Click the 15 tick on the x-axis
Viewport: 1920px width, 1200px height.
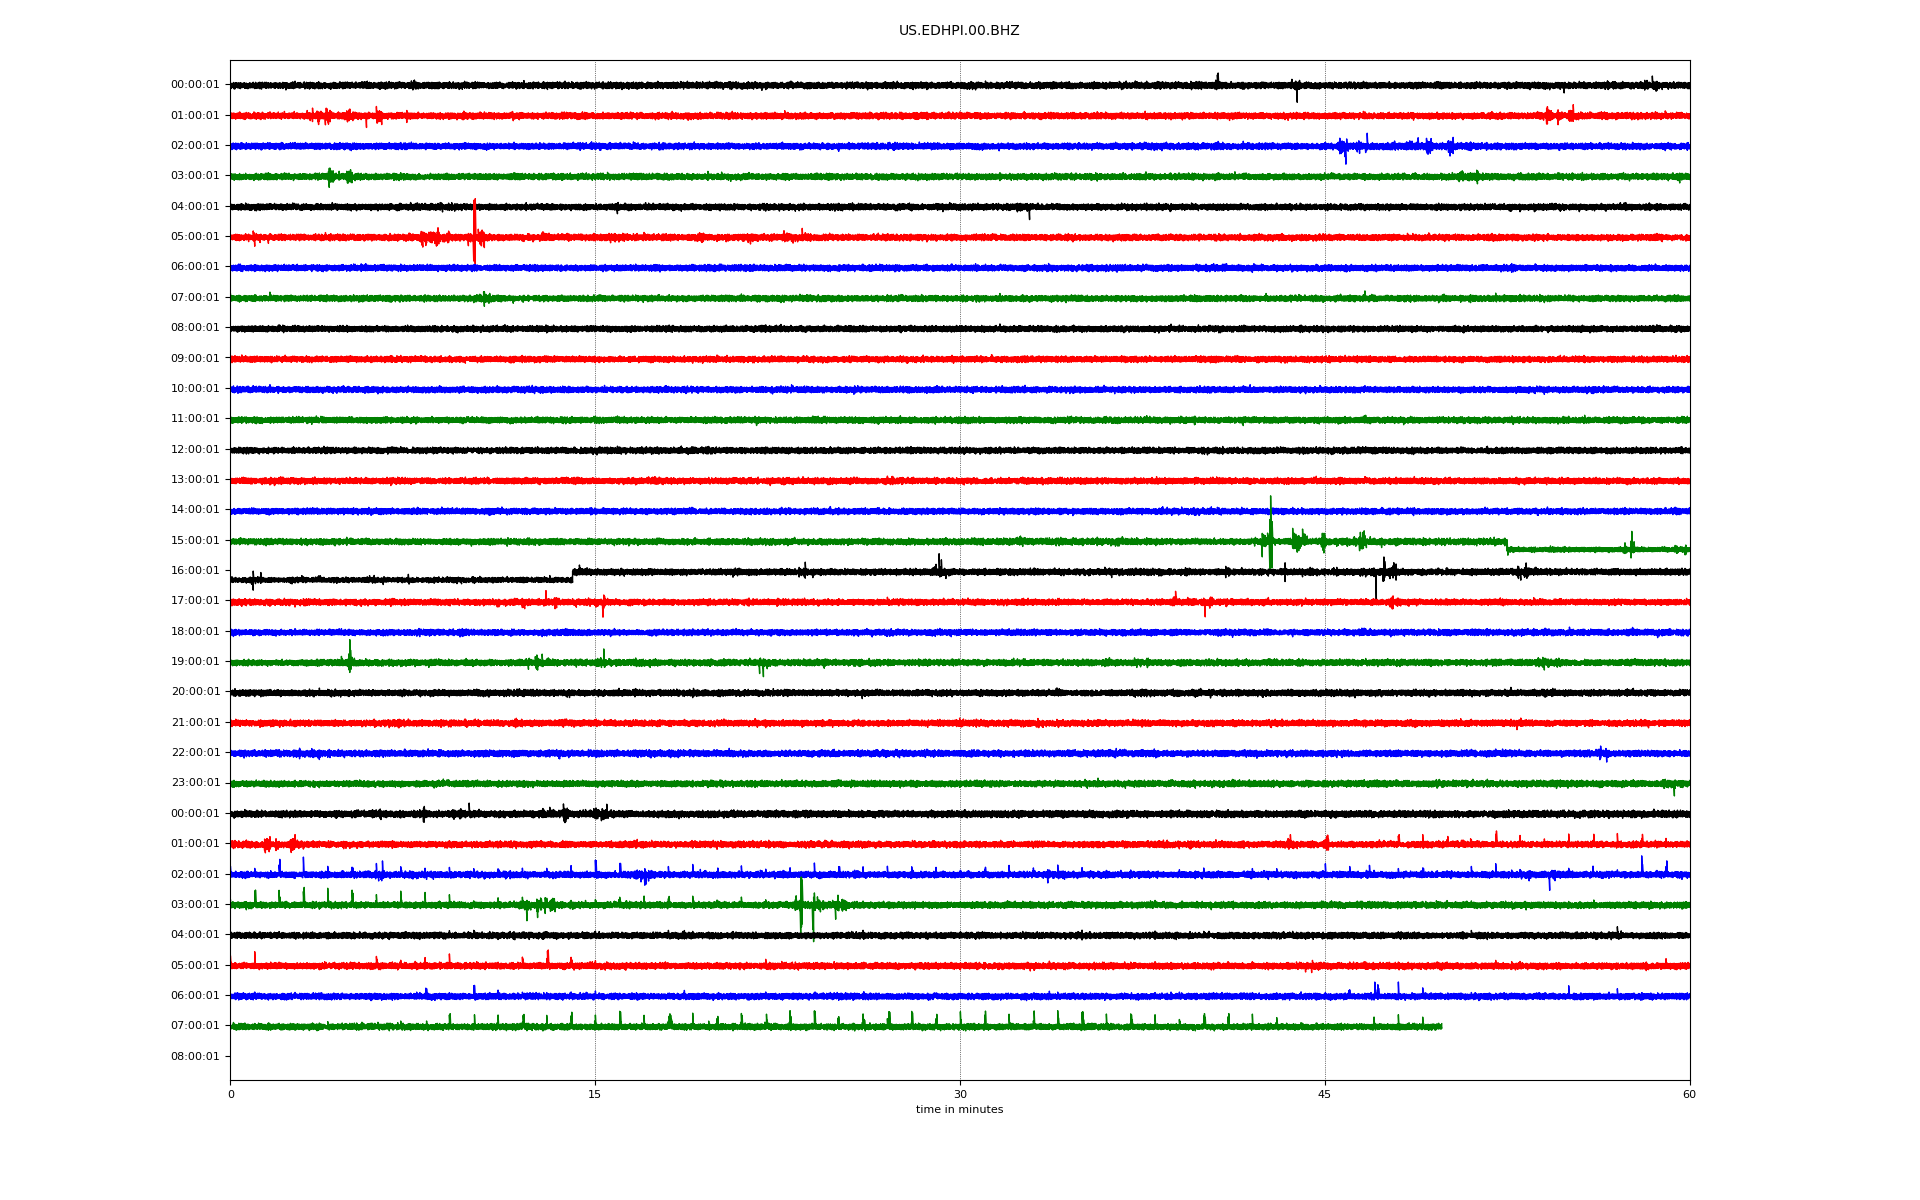595,1094
